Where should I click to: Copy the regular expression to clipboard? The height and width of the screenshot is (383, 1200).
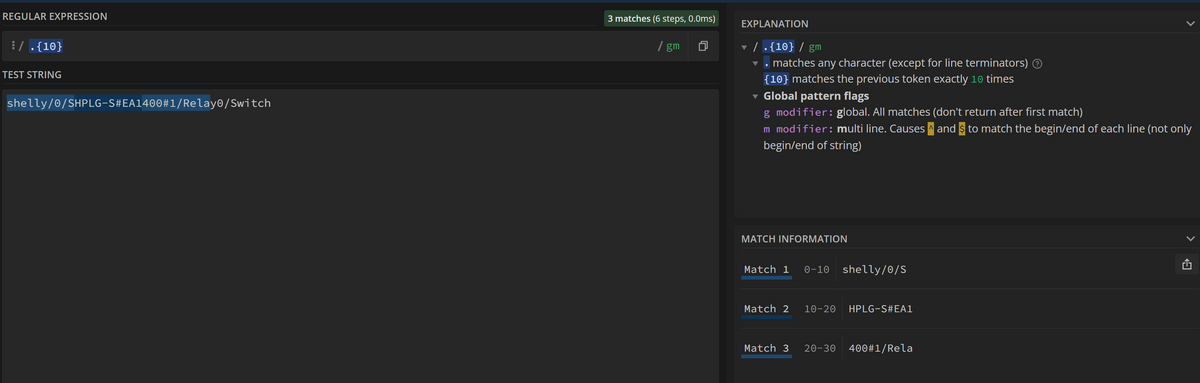coord(703,47)
